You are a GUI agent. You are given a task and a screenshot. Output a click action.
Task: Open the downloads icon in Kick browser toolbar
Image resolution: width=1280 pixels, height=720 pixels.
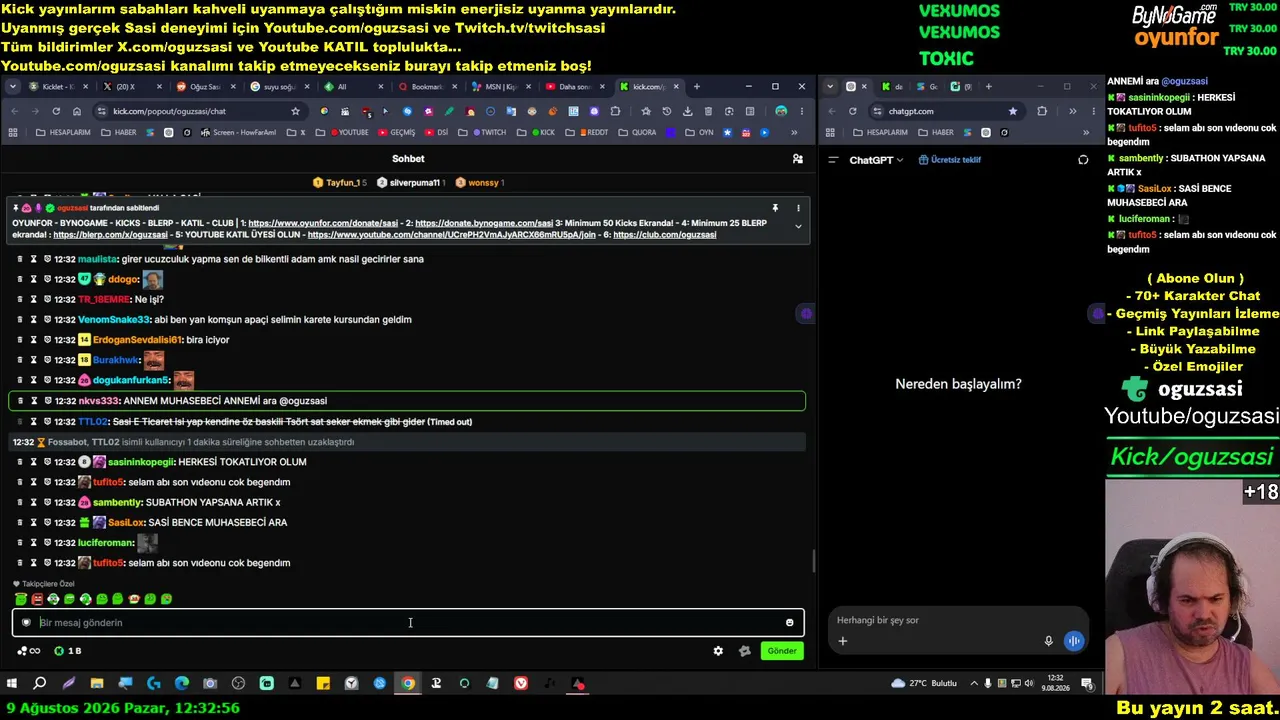pyautogui.click(x=687, y=111)
